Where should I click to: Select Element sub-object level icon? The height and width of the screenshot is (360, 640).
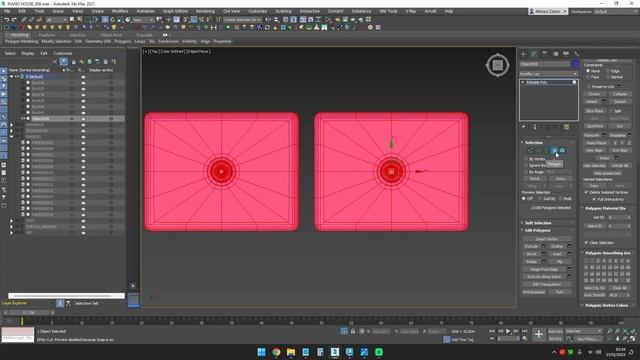click(x=562, y=151)
